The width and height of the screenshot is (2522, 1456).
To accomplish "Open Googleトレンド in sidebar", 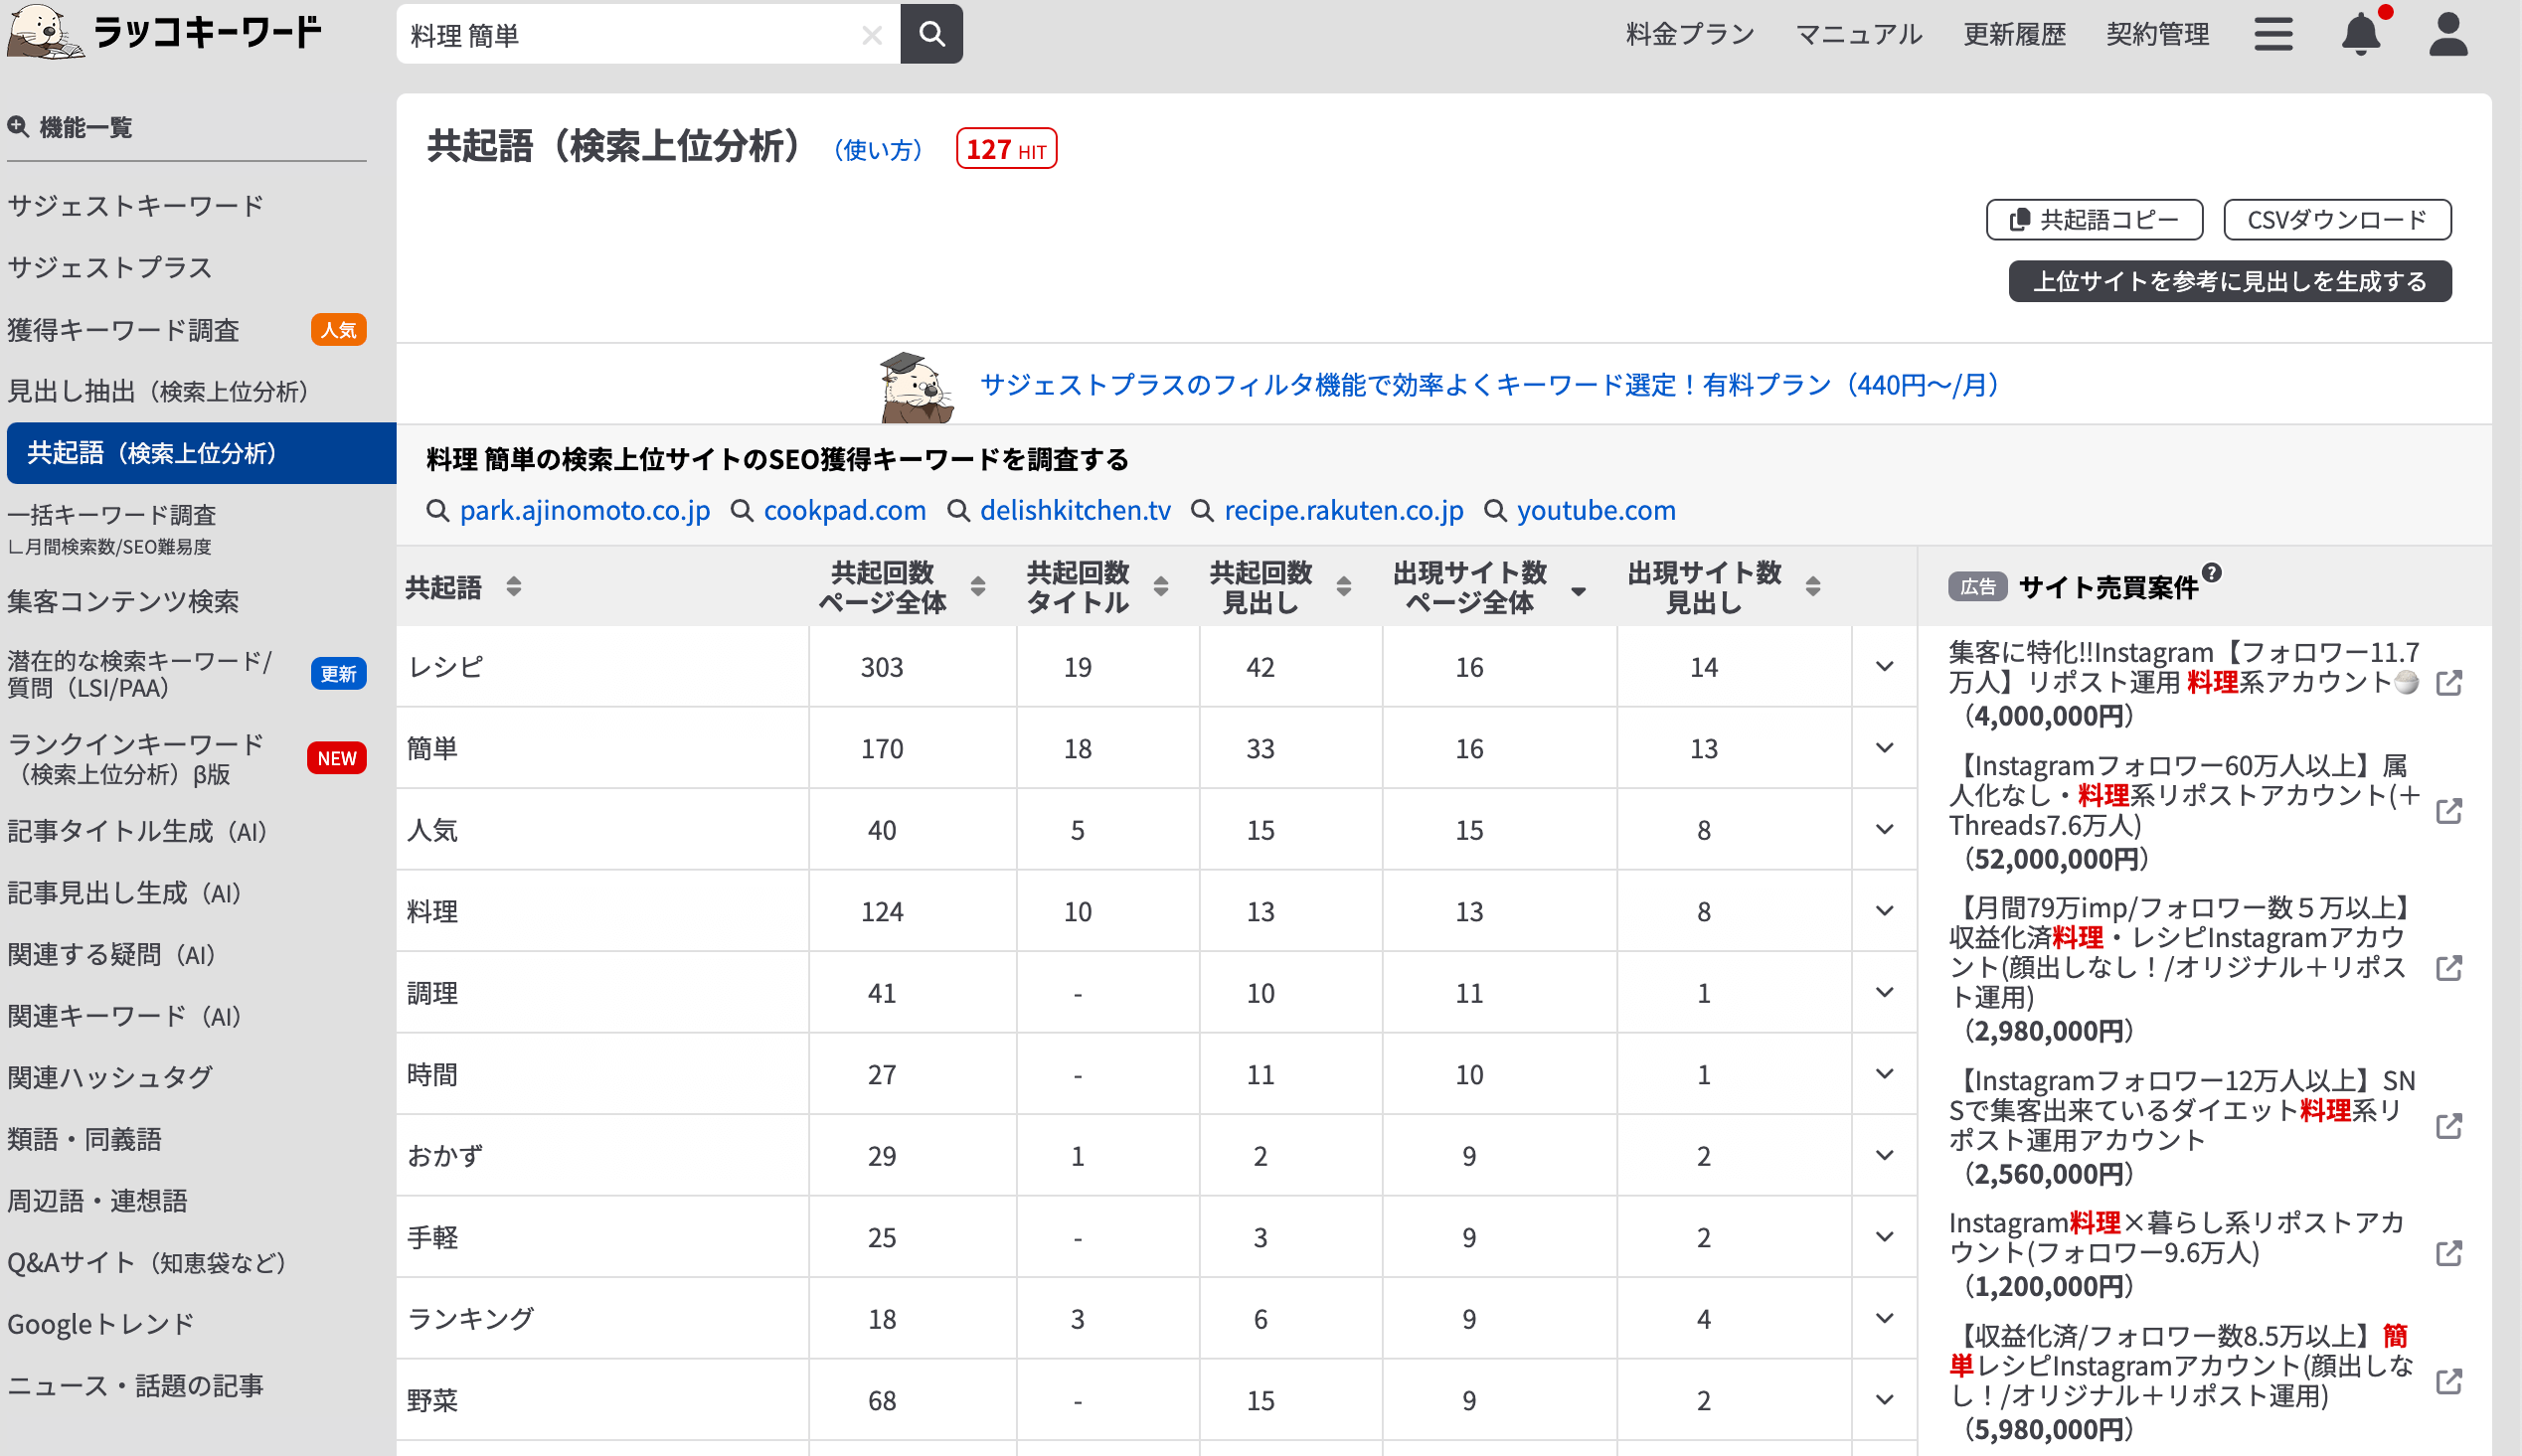I will point(100,1323).
